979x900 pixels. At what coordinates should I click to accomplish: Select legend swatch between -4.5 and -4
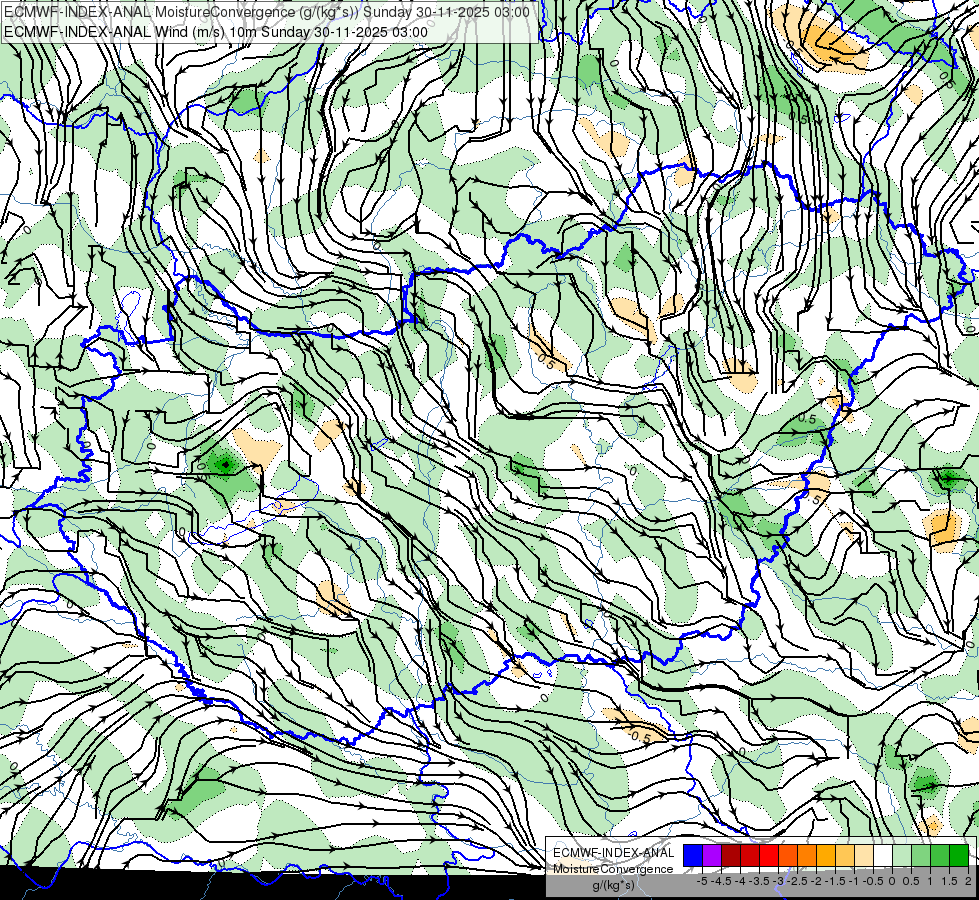click(x=731, y=855)
